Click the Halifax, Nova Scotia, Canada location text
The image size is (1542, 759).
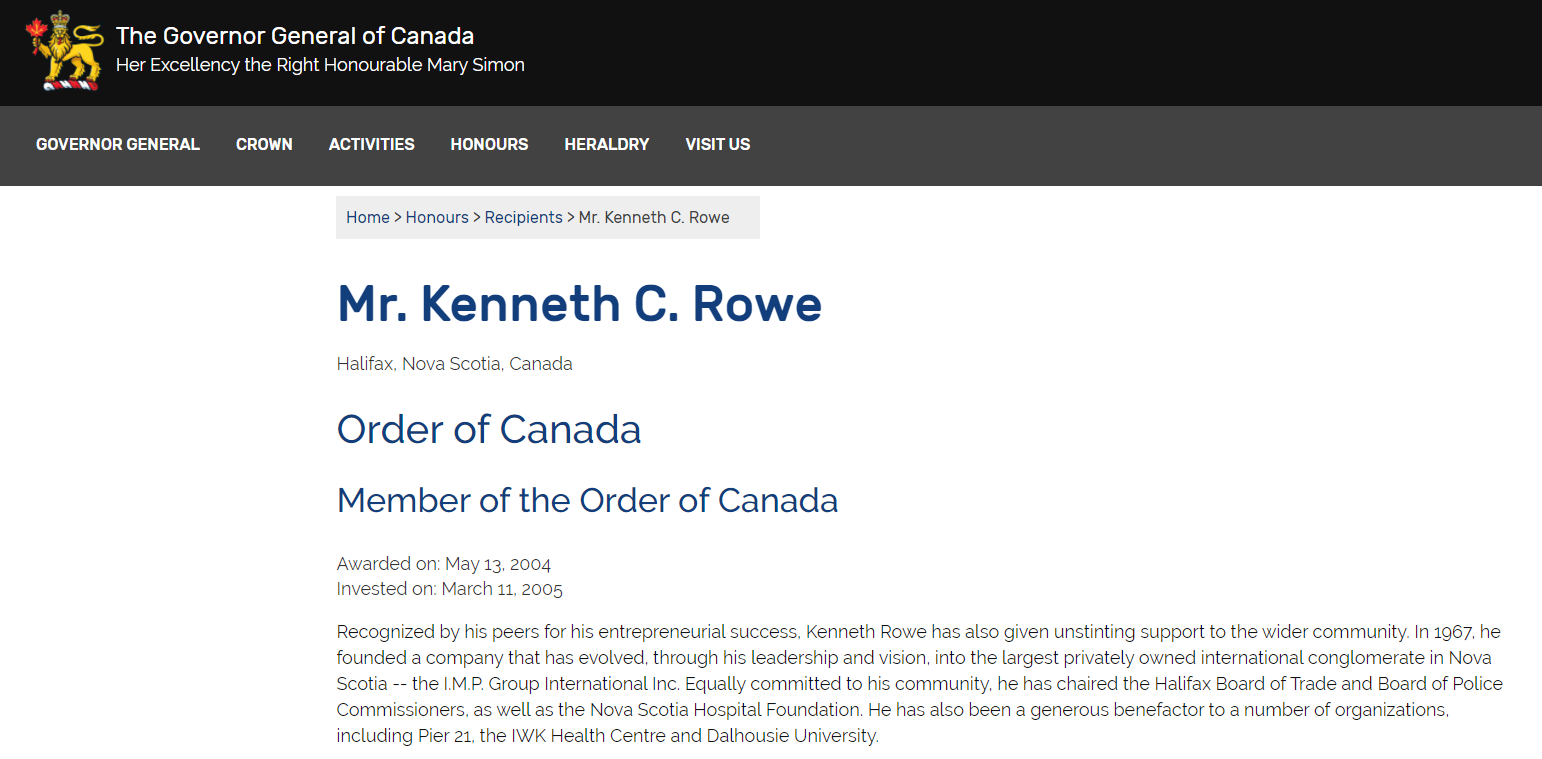point(455,364)
